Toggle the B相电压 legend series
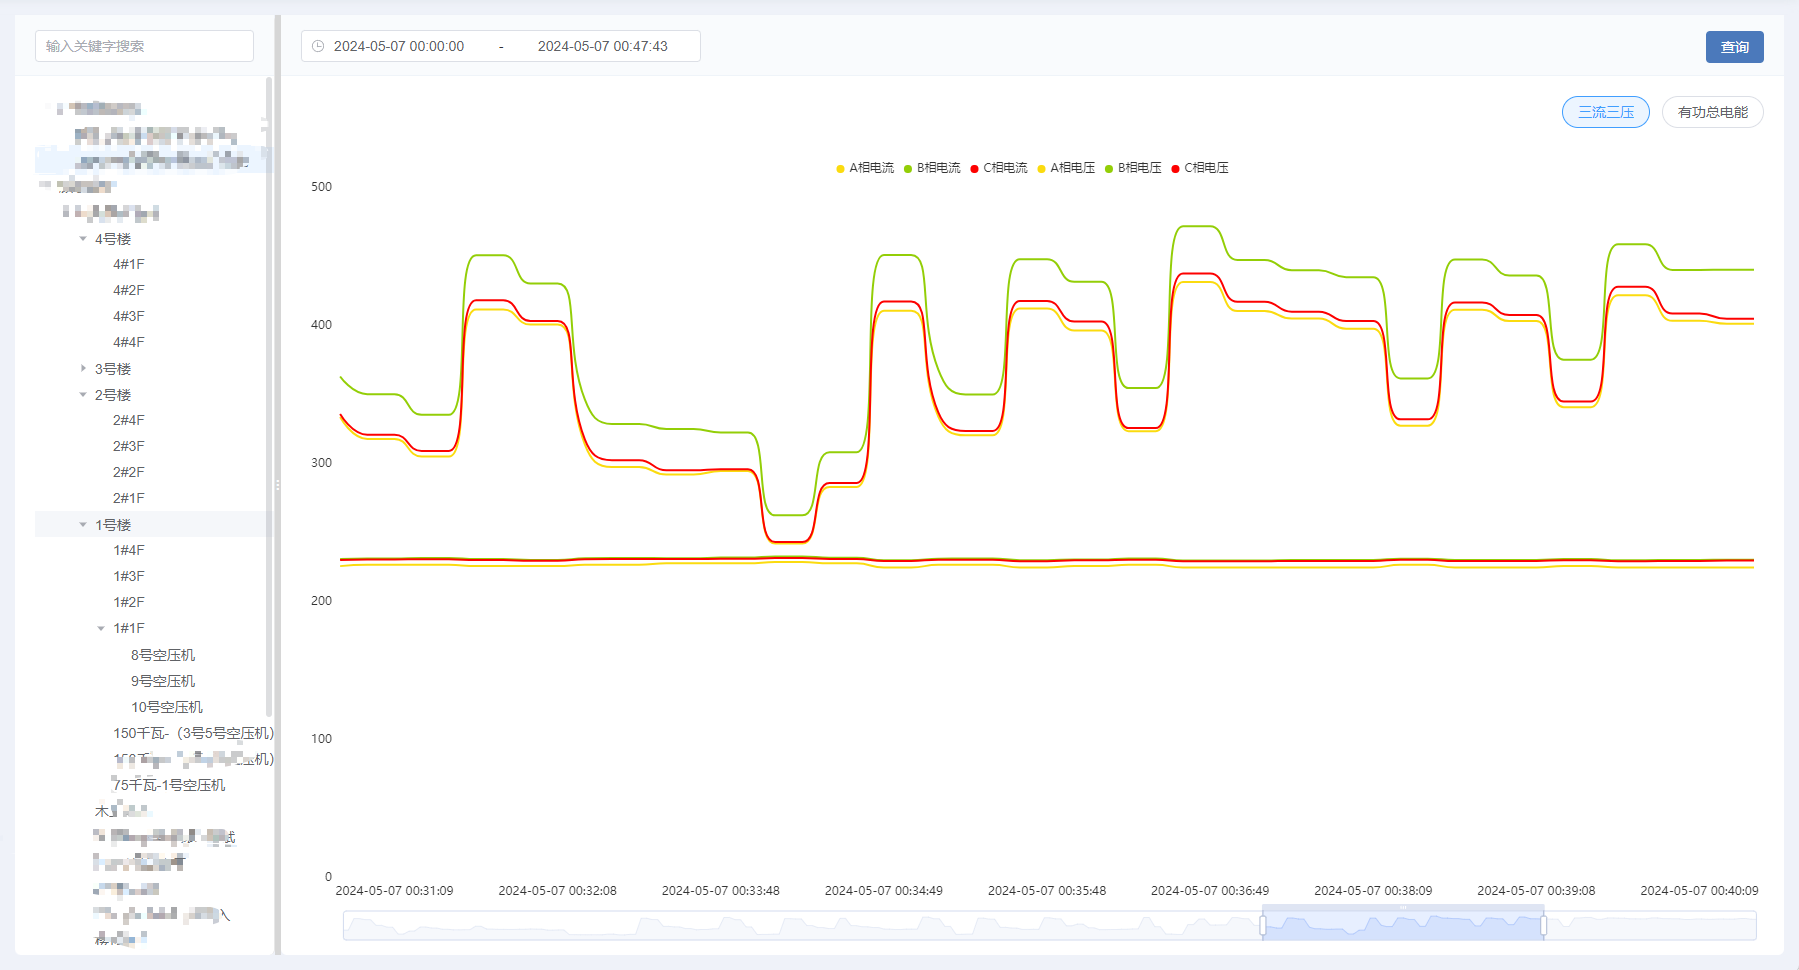The width and height of the screenshot is (1799, 970). click(x=1133, y=168)
